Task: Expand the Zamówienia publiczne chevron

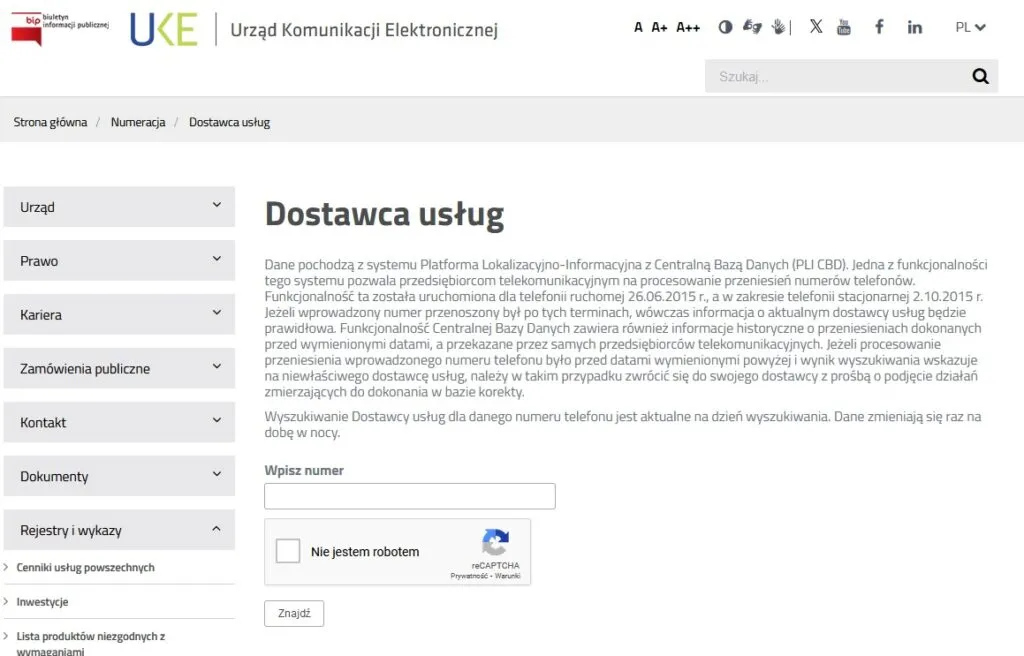Action: (217, 367)
